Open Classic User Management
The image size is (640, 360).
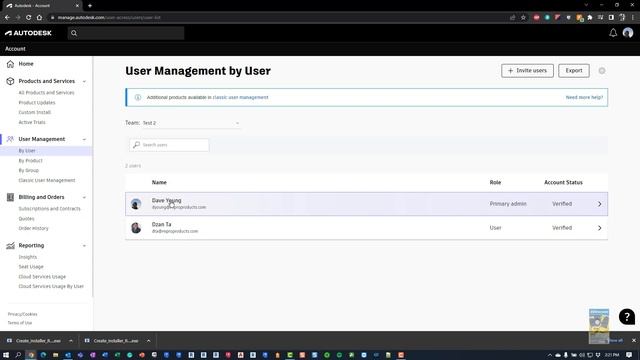click(47, 180)
